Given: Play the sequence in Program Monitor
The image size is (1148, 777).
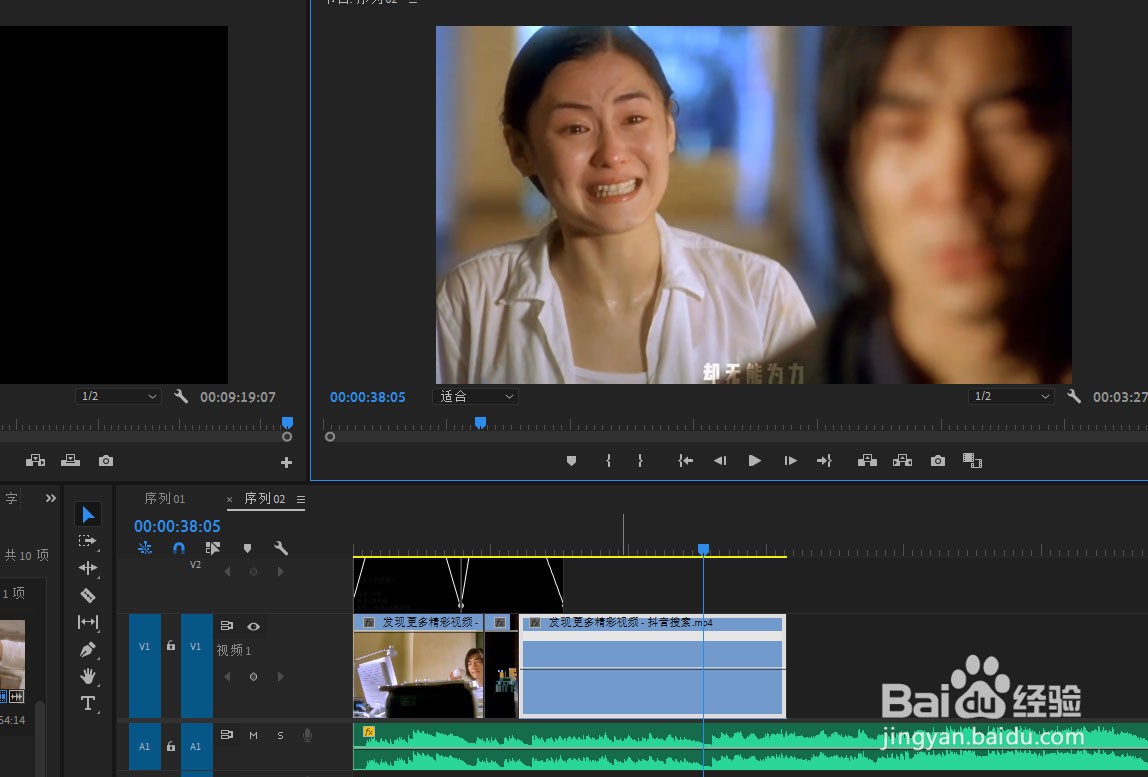Looking at the screenshot, I should (755, 461).
